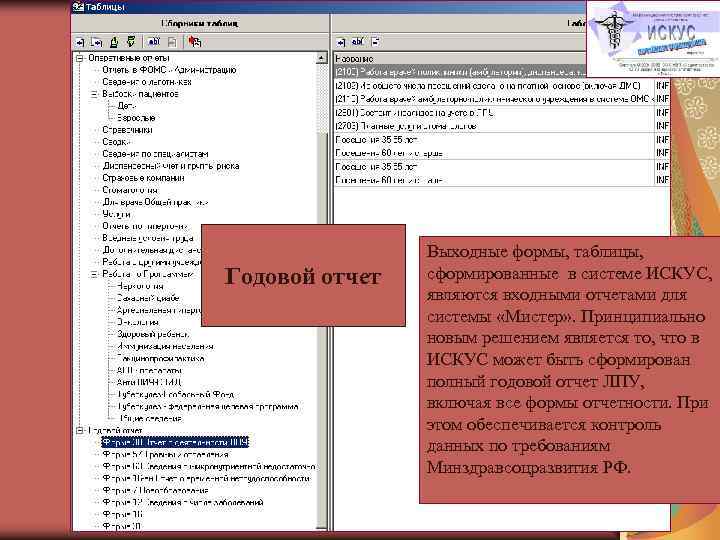Click the Сборники таблиц panel header
Image resolution: width=720 pixels, height=540 pixels.
tap(200, 23)
